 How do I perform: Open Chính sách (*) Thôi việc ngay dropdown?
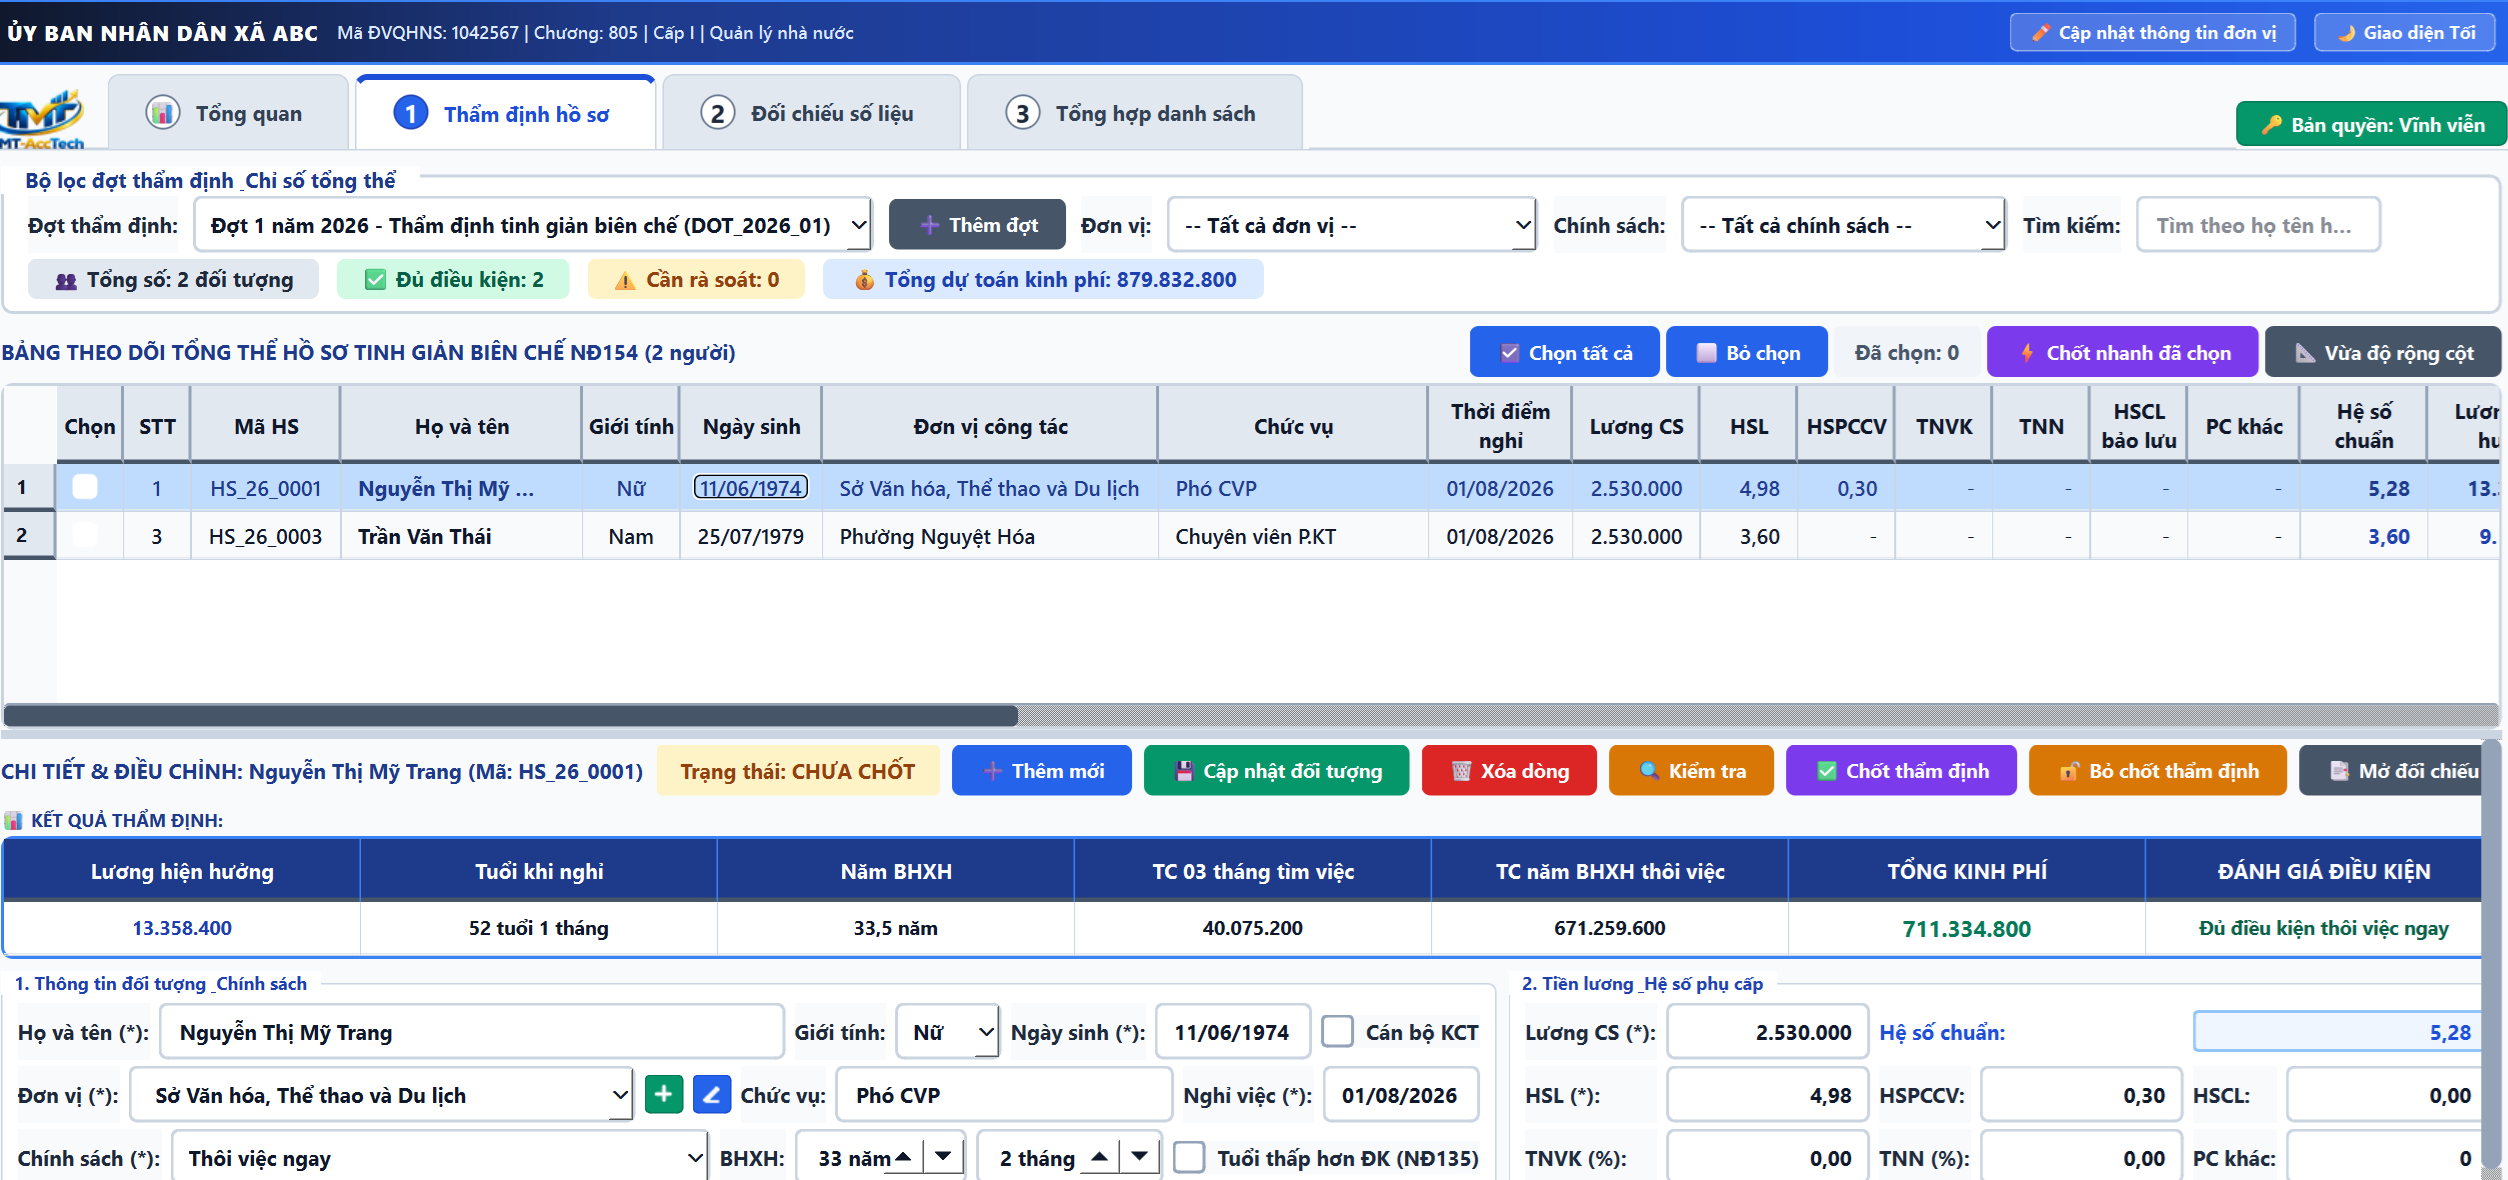tap(439, 1158)
